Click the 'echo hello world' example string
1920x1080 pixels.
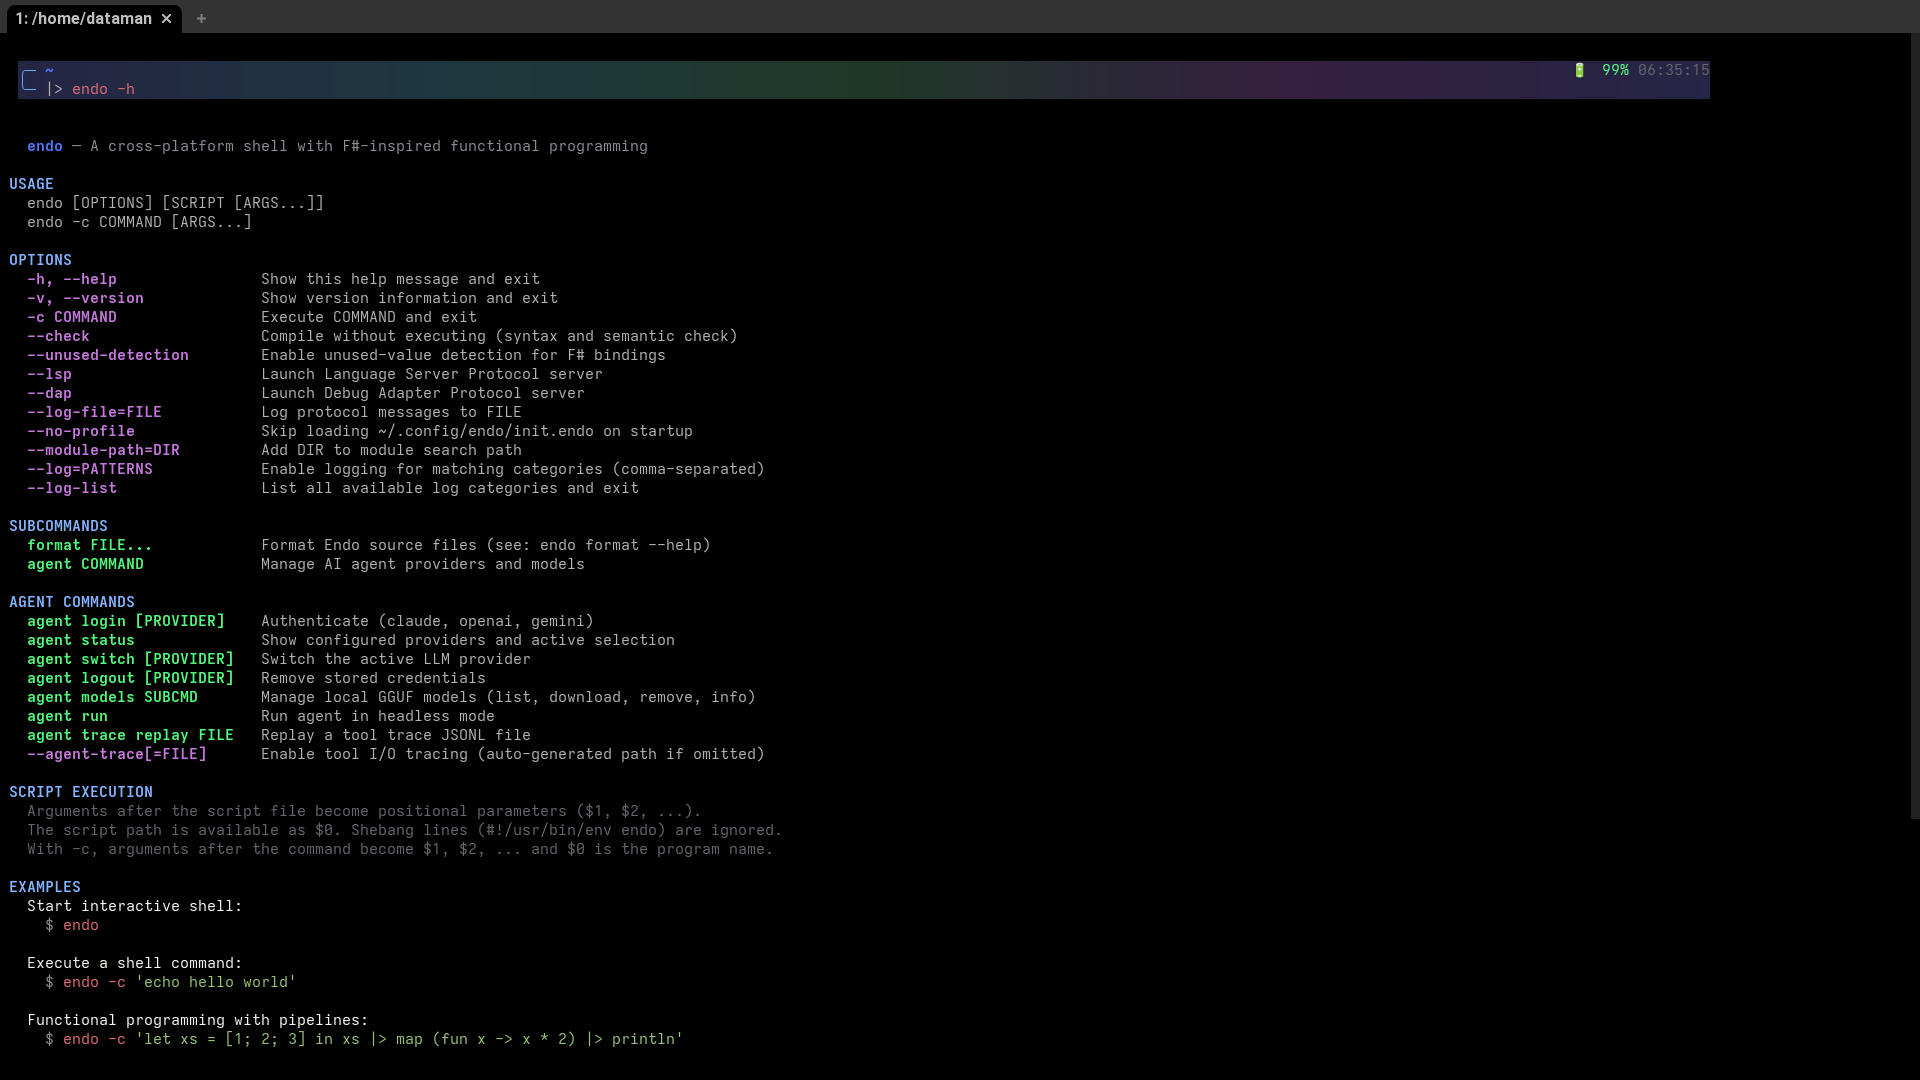tap(215, 982)
